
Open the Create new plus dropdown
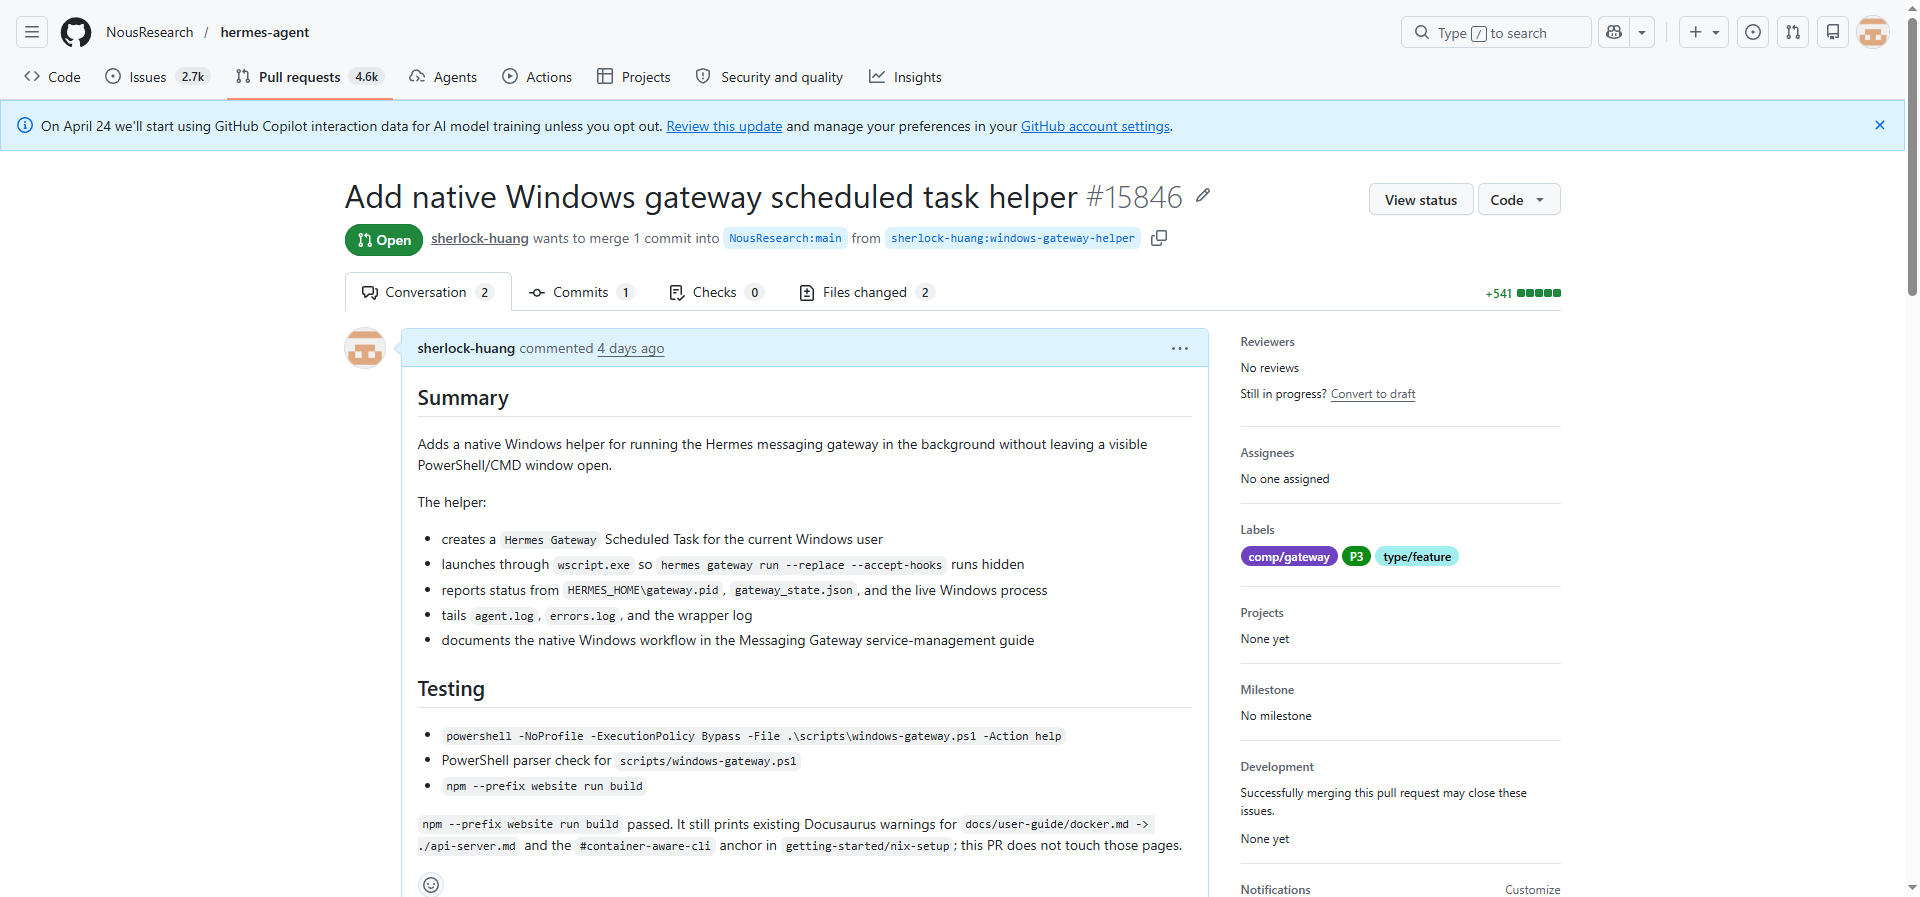pyautogui.click(x=1704, y=32)
